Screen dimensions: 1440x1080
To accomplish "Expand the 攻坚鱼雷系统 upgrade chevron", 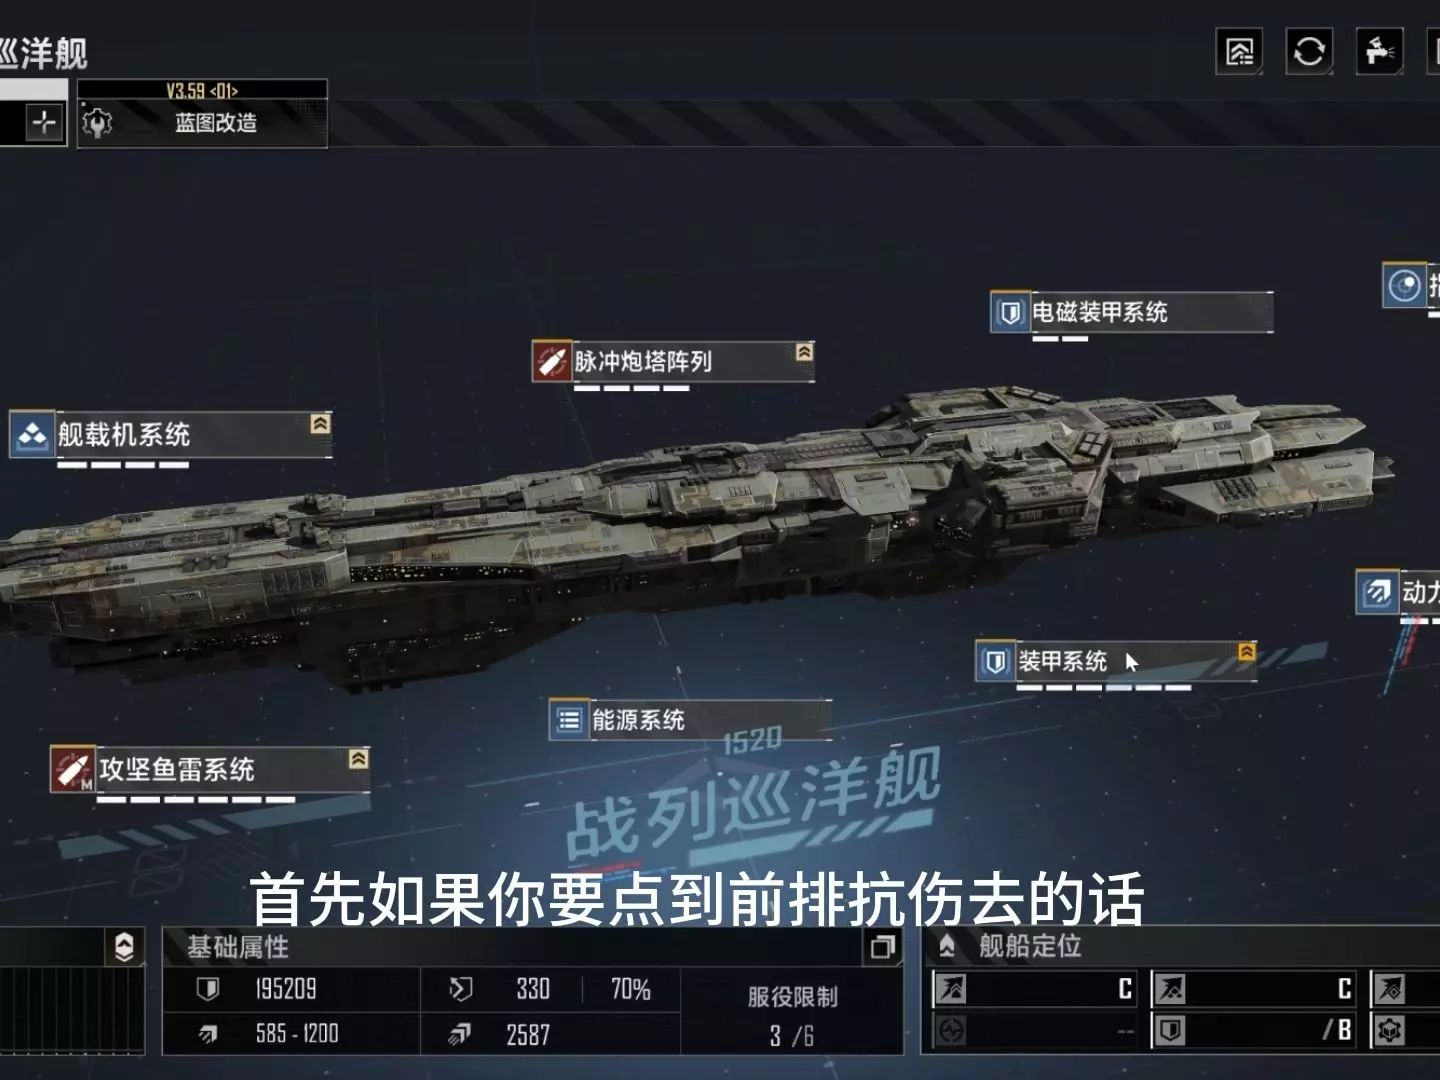I will (x=358, y=759).
